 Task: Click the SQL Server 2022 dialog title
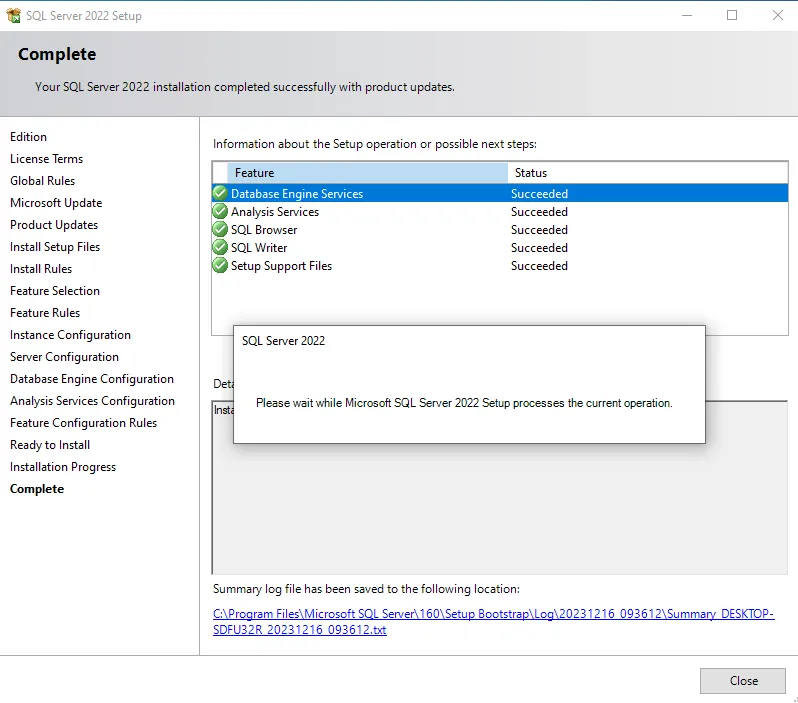tap(283, 341)
